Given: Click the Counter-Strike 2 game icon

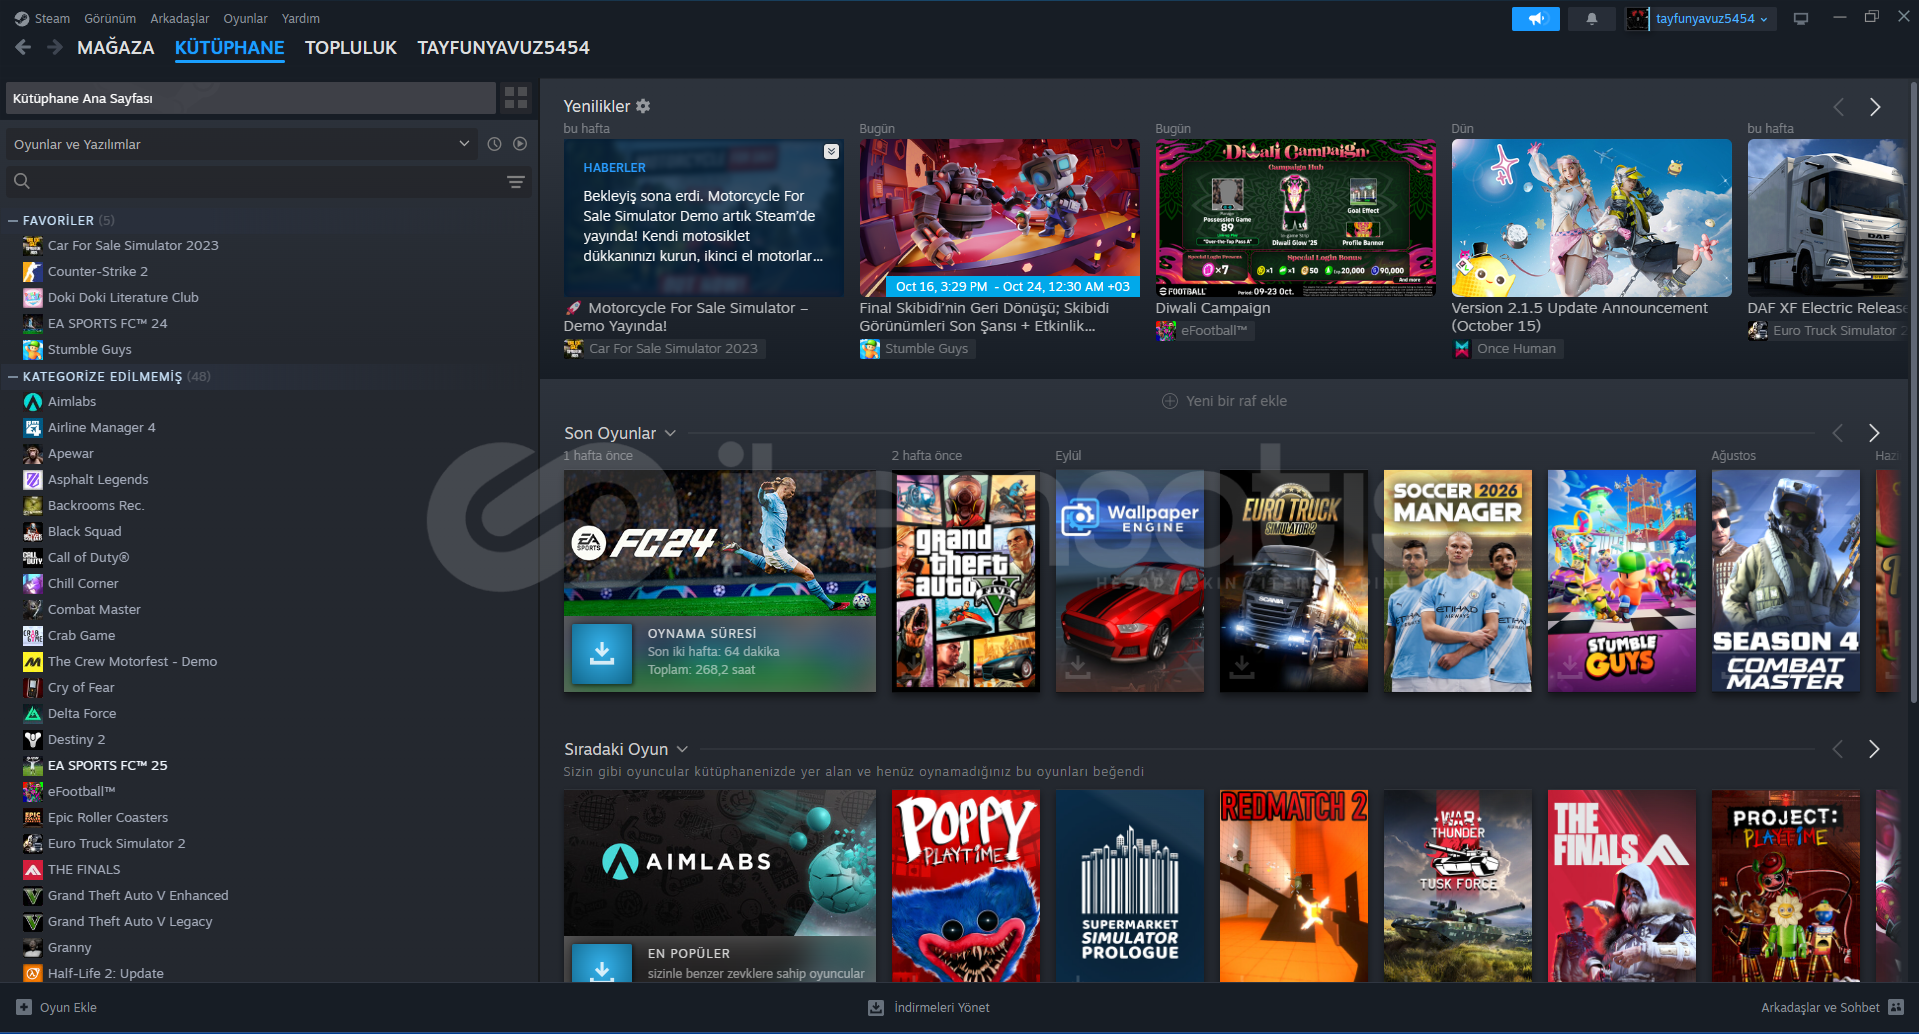Looking at the screenshot, I should tap(33, 271).
